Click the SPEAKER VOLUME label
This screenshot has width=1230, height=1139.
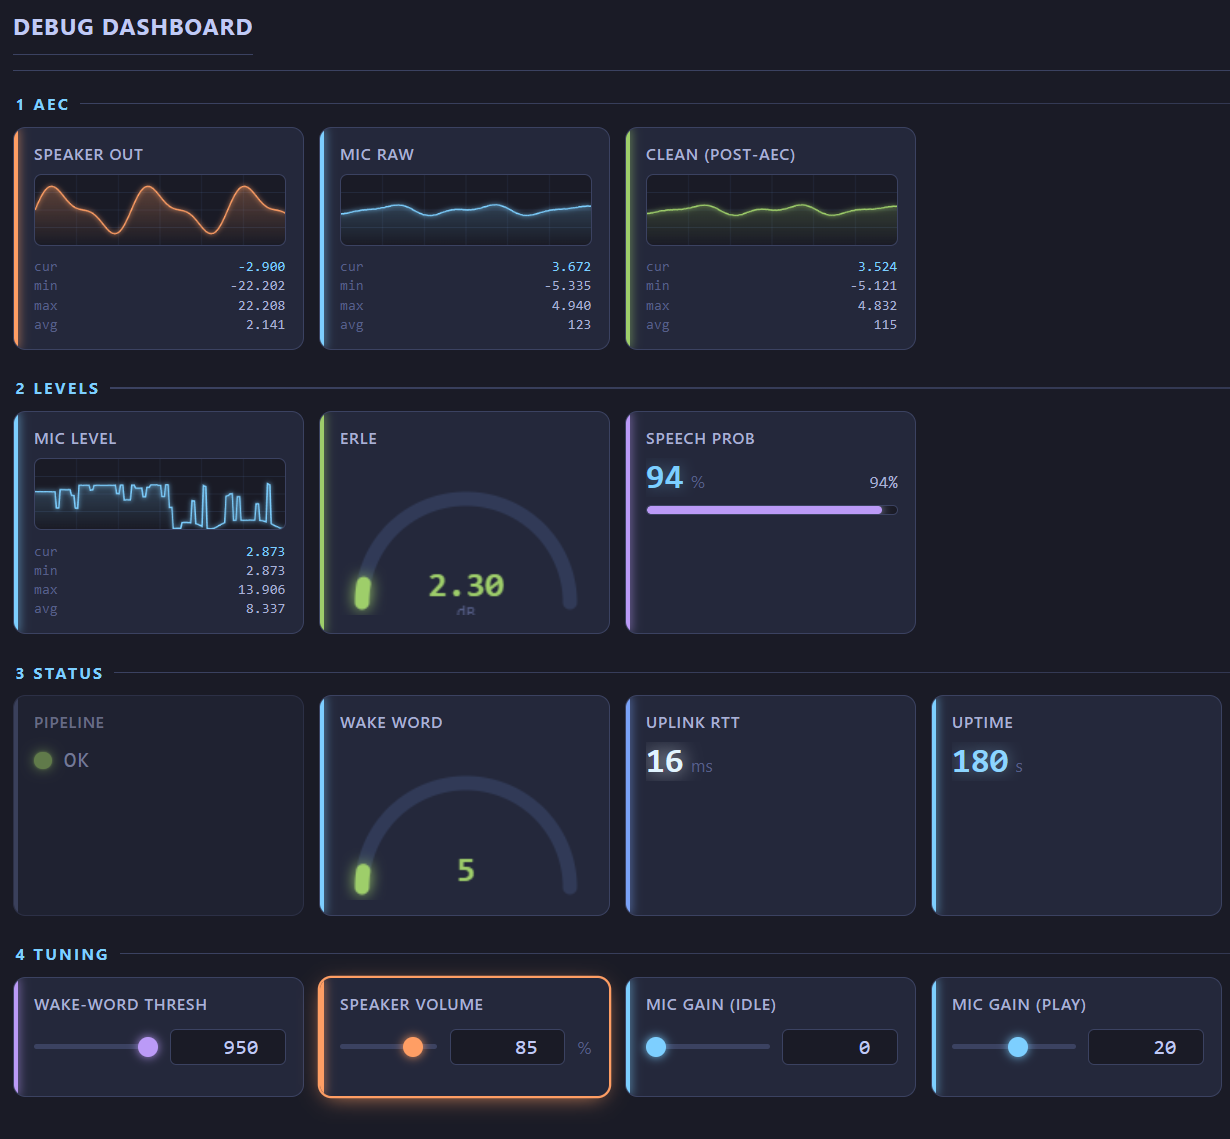pyautogui.click(x=411, y=1004)
